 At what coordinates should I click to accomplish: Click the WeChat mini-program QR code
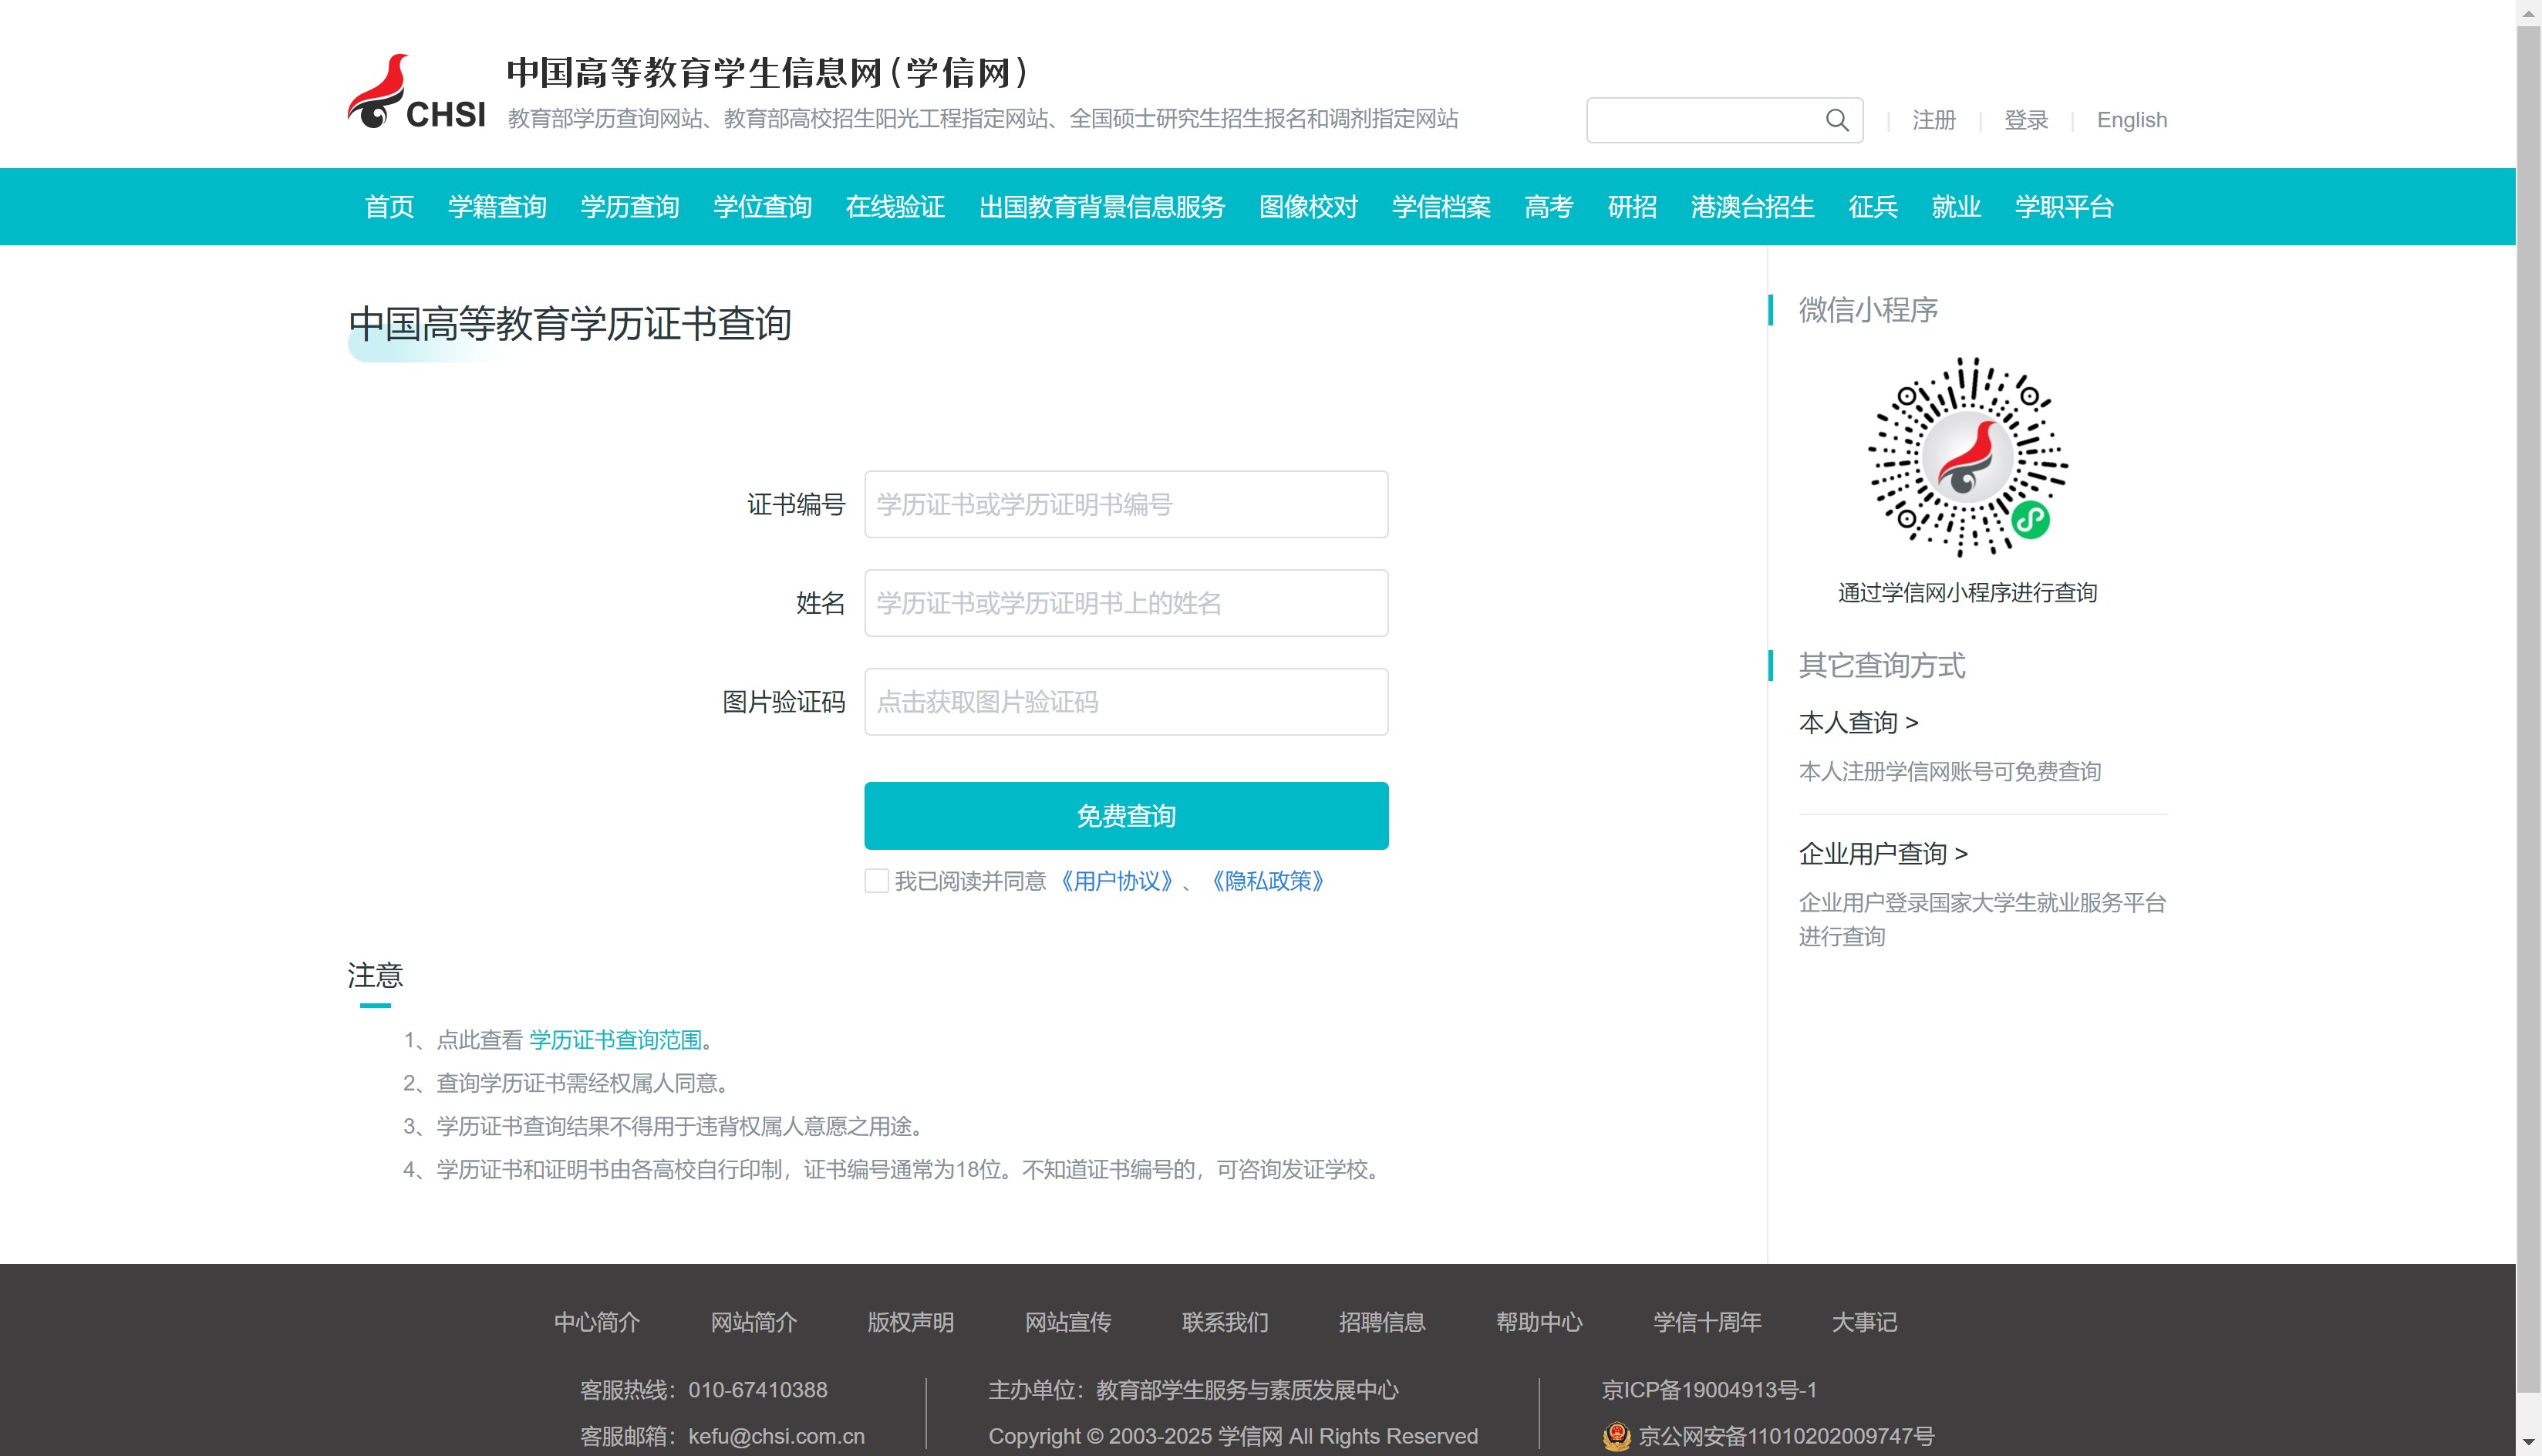[x=1967, y=457]
